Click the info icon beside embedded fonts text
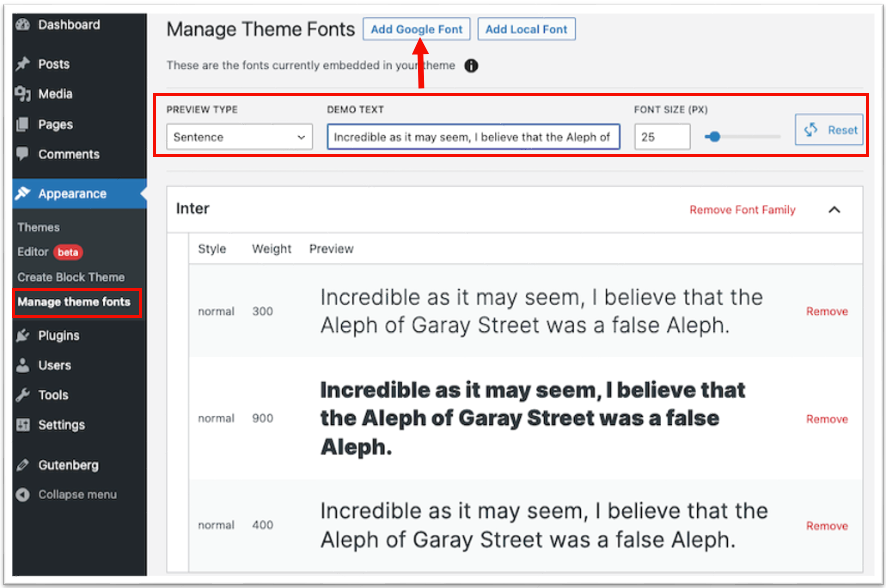The height and width of the screenshot is (588, 886). pos(471,66)
